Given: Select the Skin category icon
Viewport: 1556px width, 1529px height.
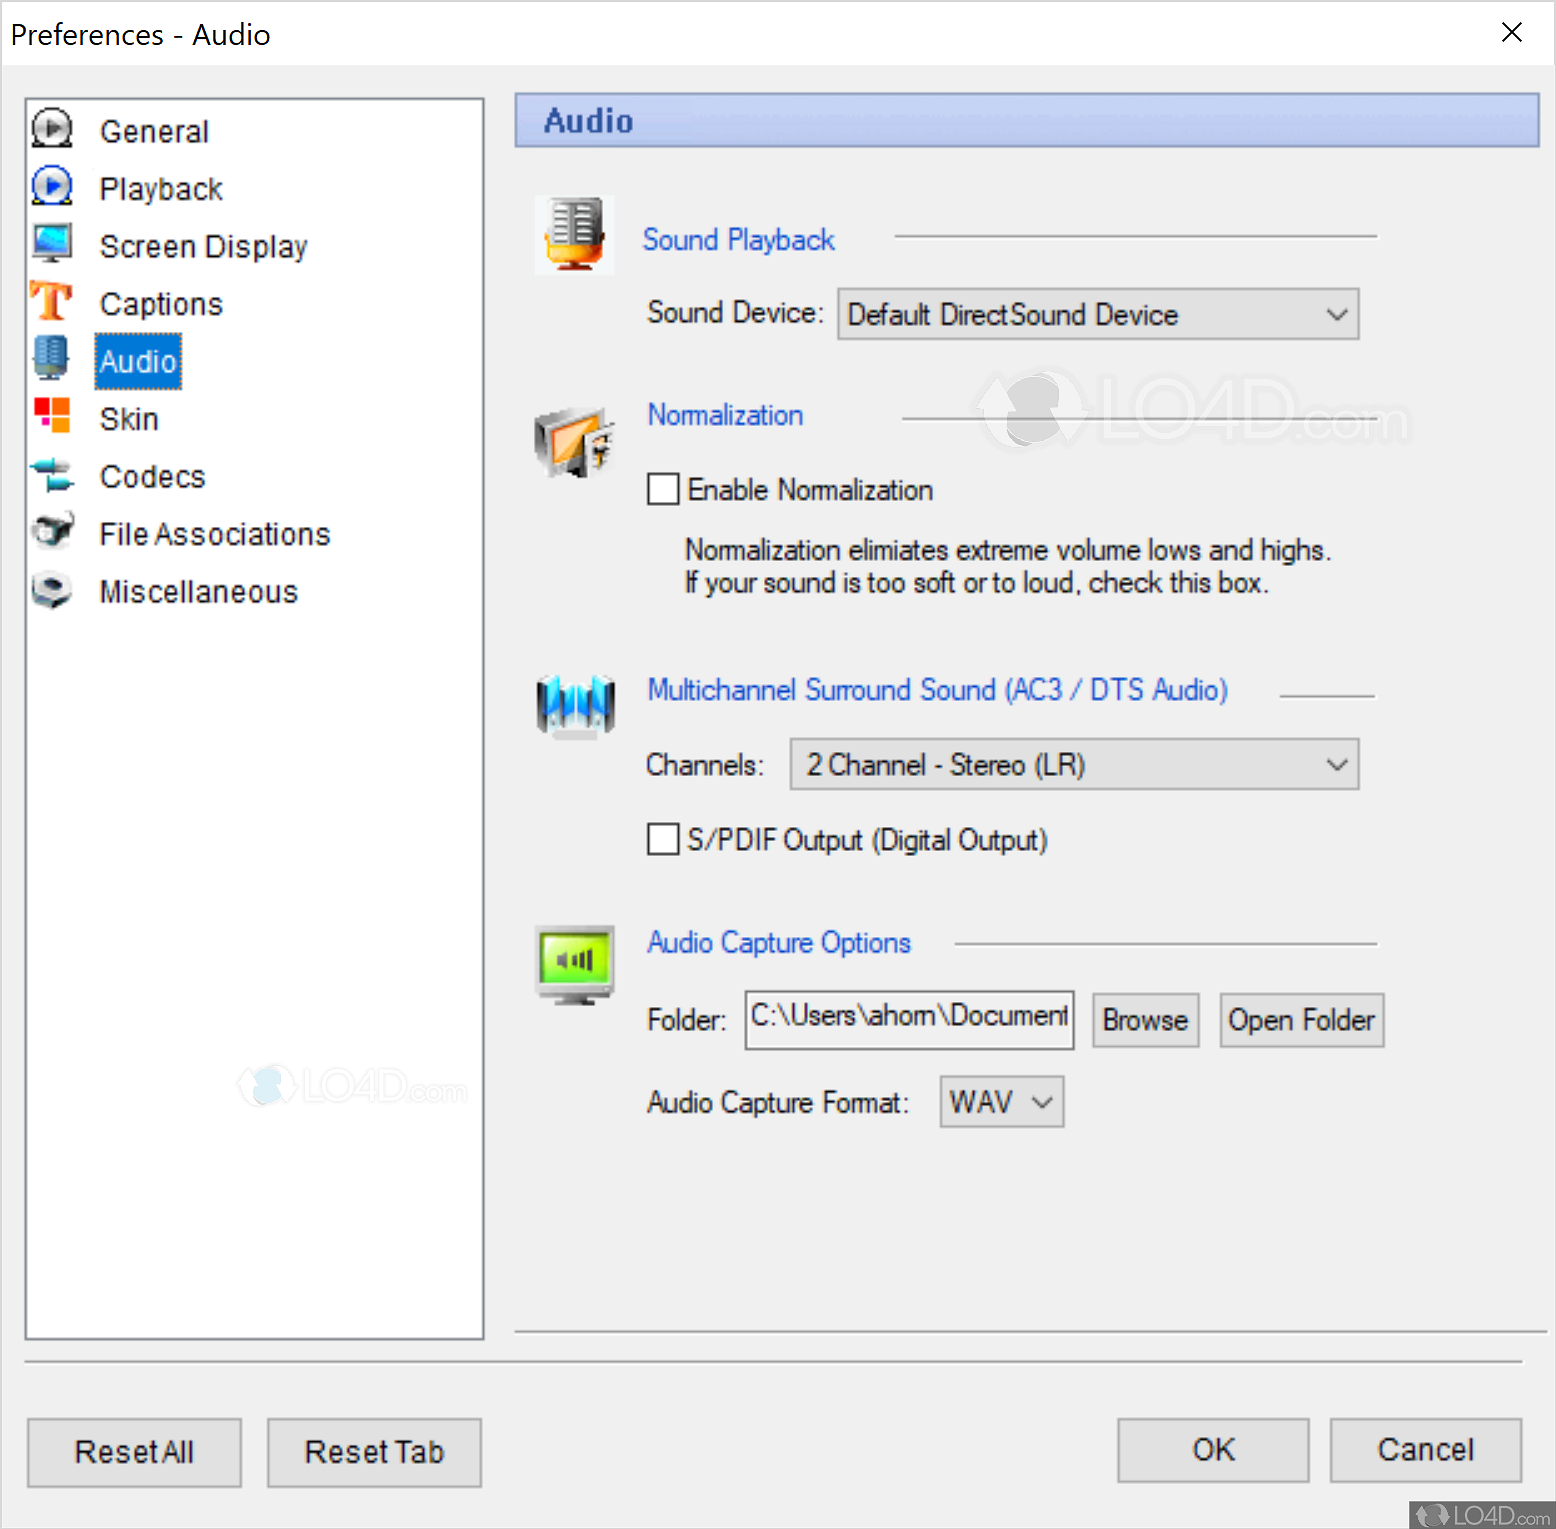Looking at the screenshot, I should click(x=52, y=416).
